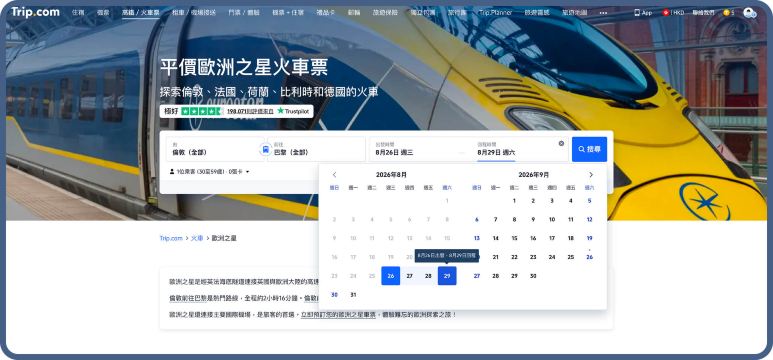Screen dimensions: 773x360
Task: Click the 平價歐洲之星火車票 headline
Action: (x=244, y=67)
